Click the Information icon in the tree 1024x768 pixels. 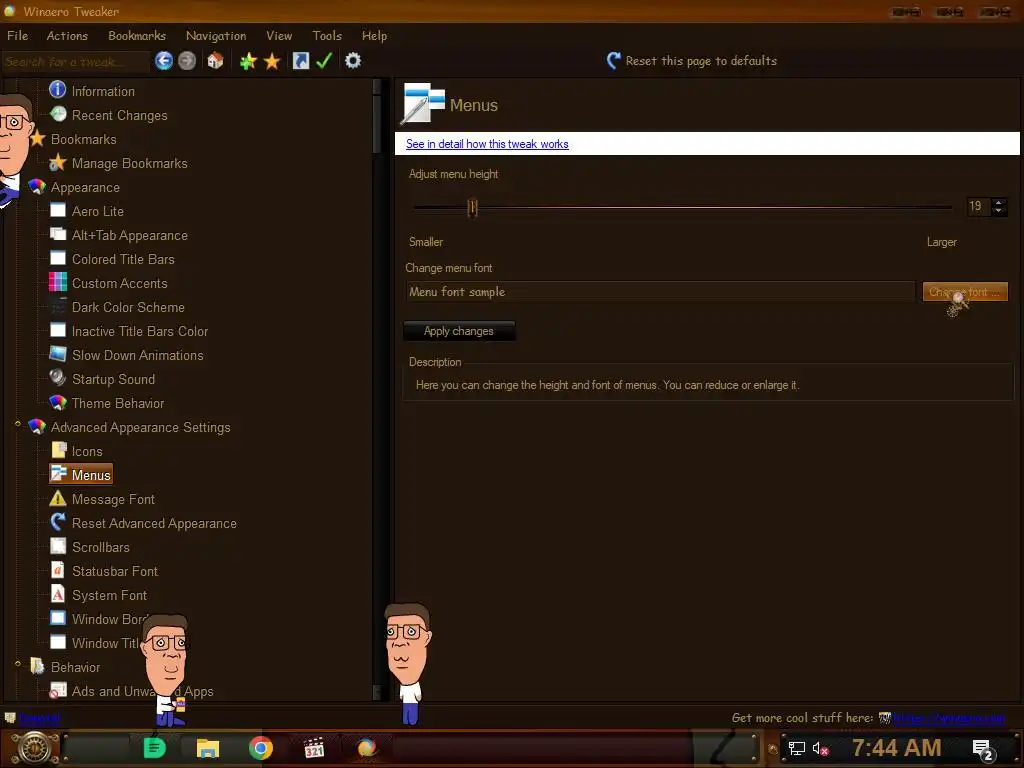(57, 89)
